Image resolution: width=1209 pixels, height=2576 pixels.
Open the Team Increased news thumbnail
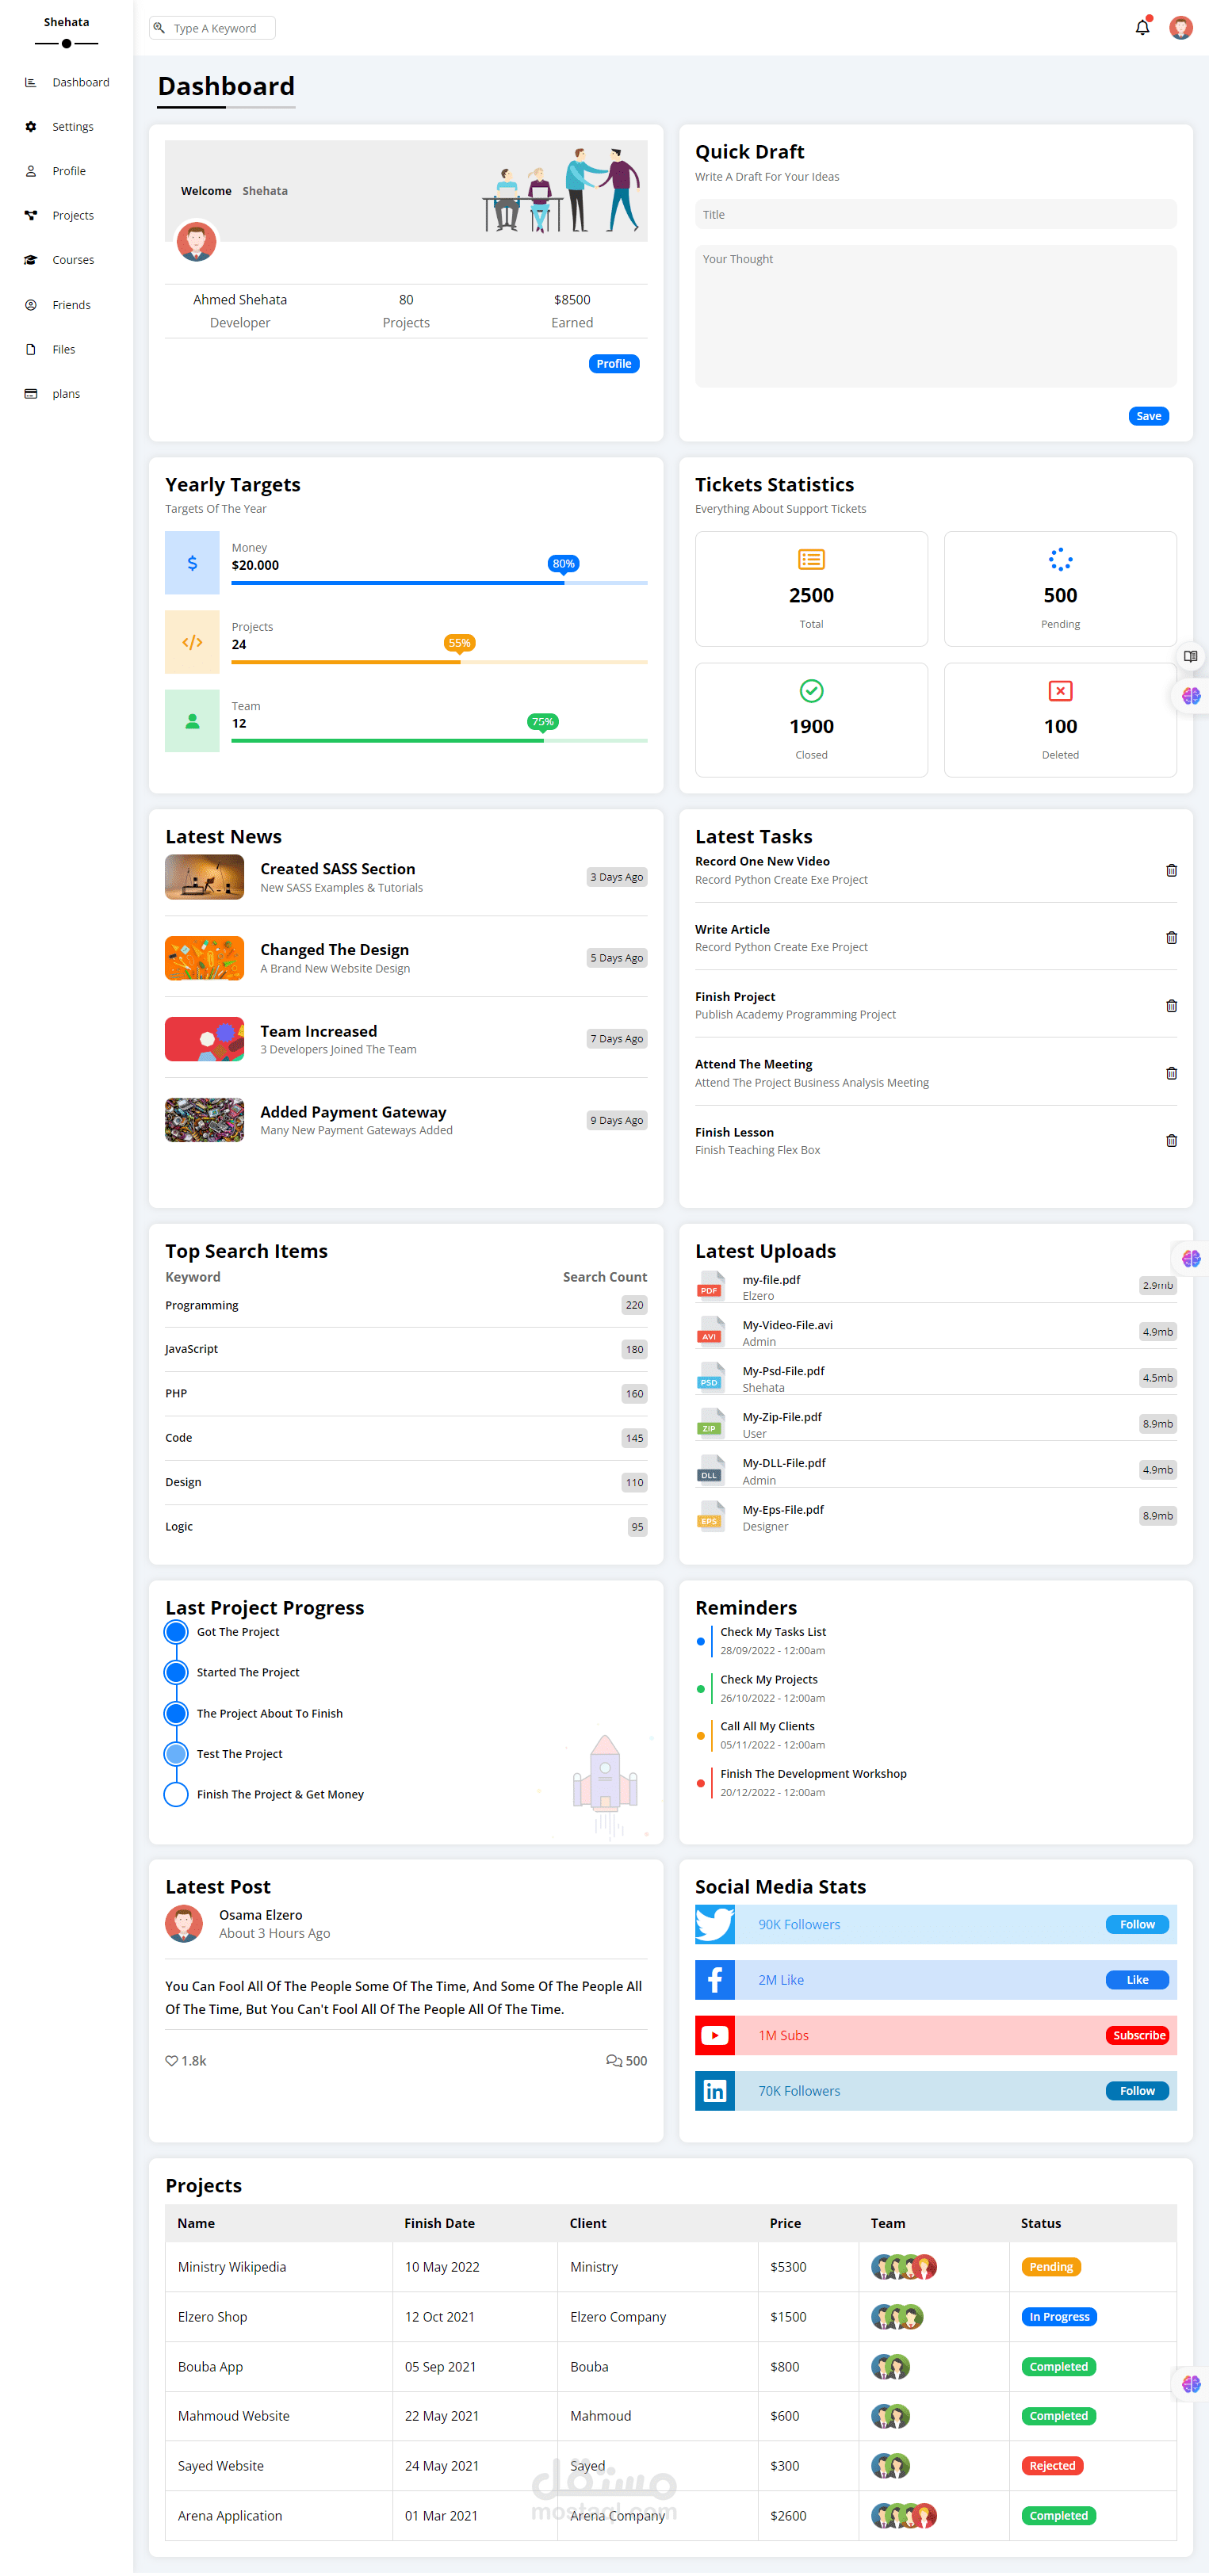pos(204,1039)
